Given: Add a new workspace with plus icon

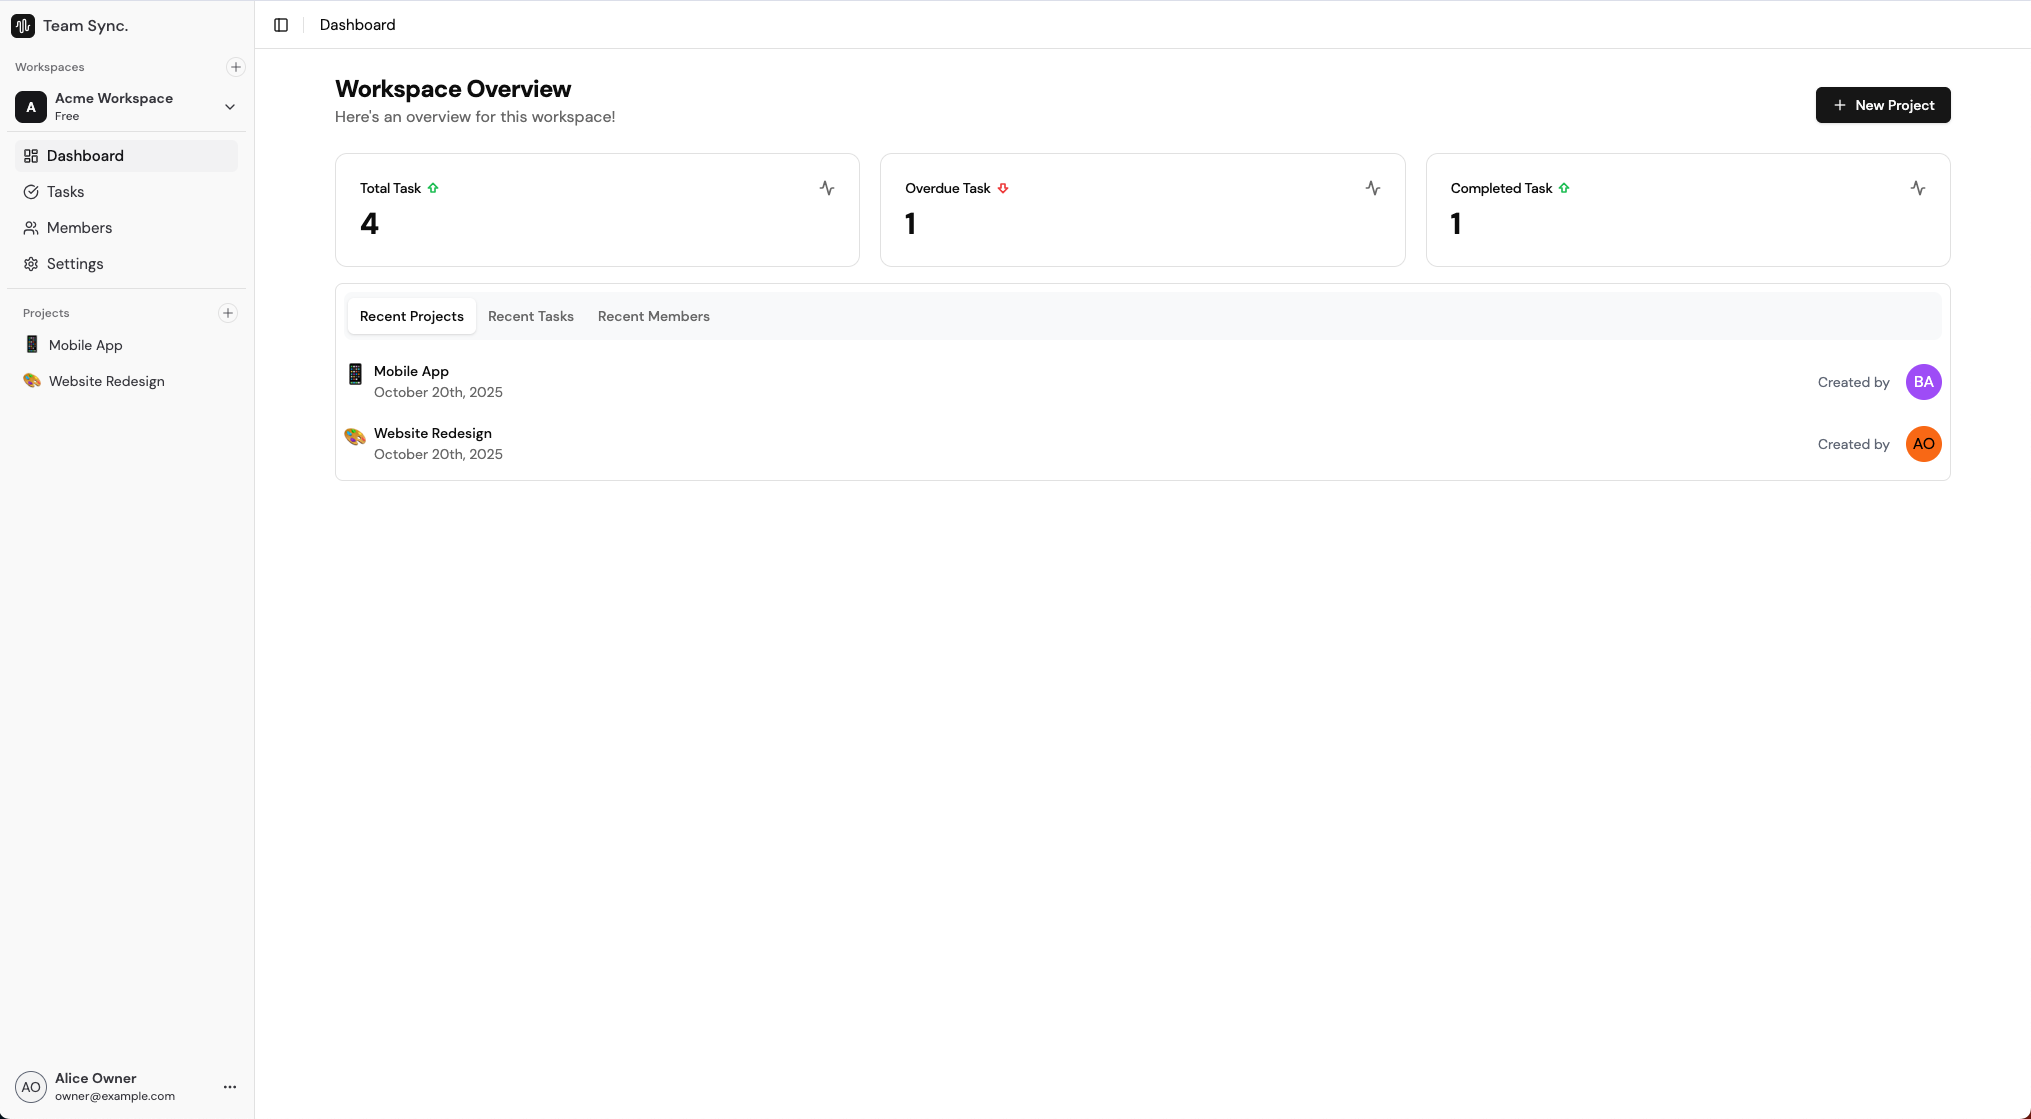Looking at the screenshot, I should (236, 67).
